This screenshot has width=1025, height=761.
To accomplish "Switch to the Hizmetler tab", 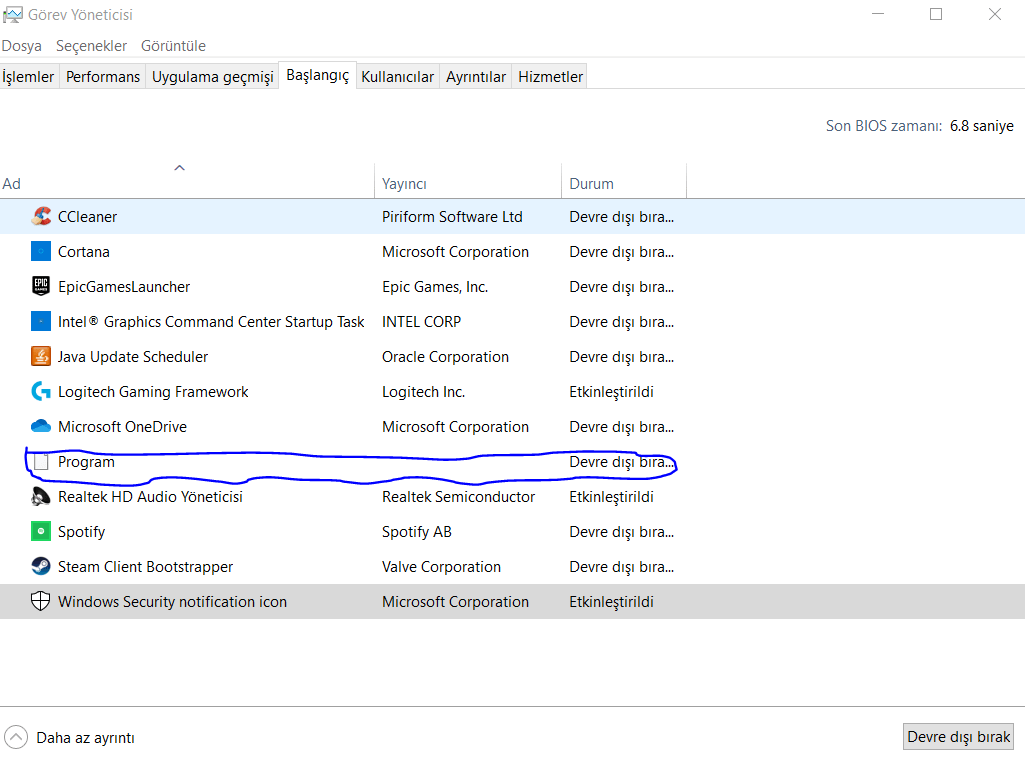I will (x=550, y=76).
